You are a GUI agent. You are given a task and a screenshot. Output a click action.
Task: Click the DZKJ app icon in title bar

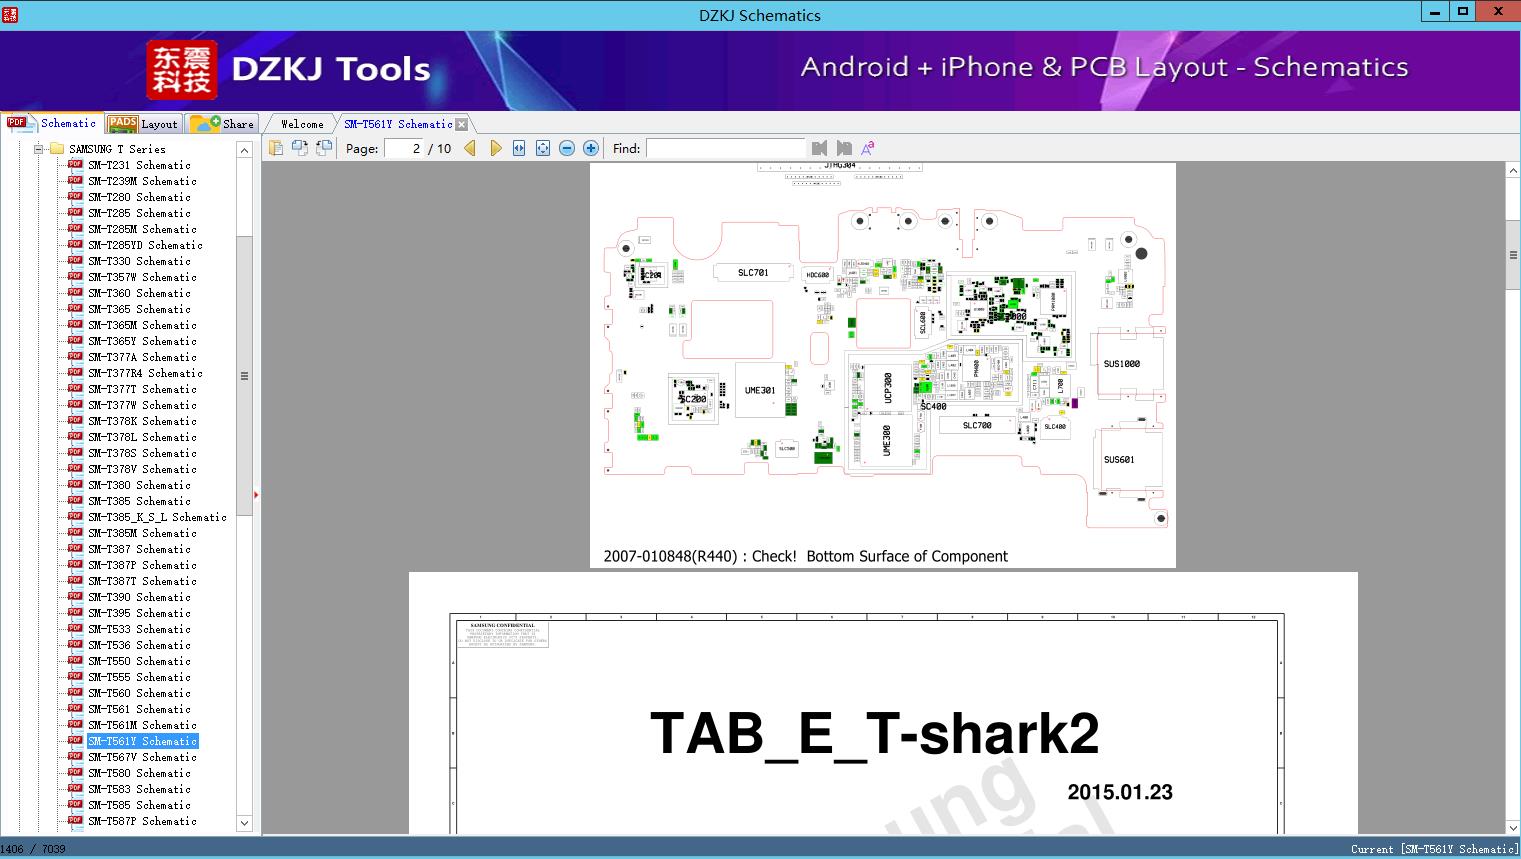pos(10,15)
